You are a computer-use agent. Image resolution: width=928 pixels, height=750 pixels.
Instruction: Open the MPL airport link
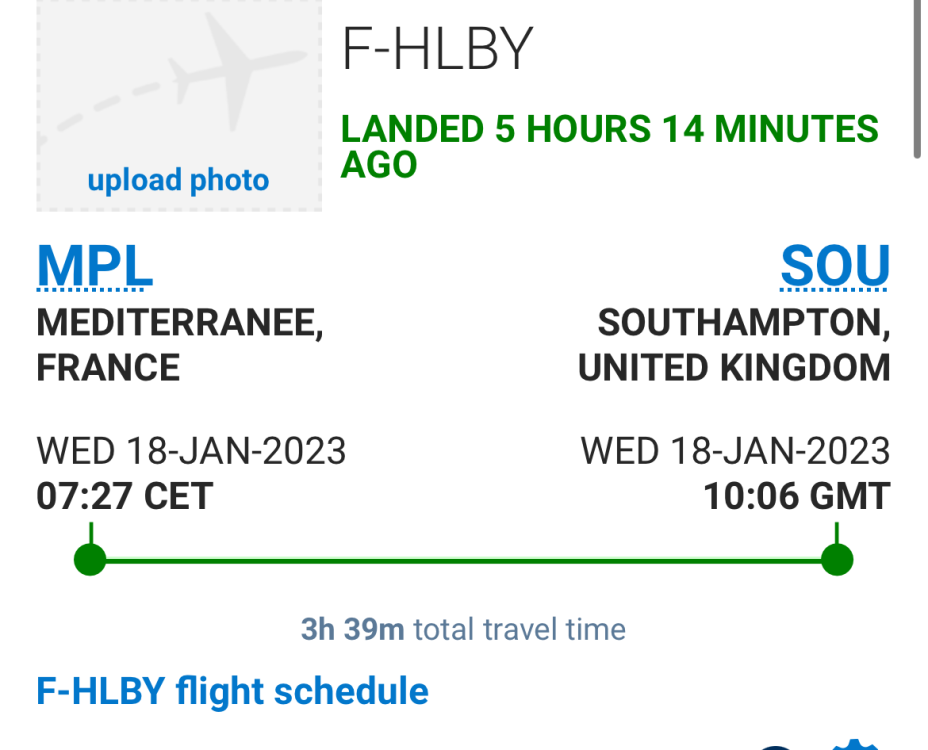coord(95,266)
